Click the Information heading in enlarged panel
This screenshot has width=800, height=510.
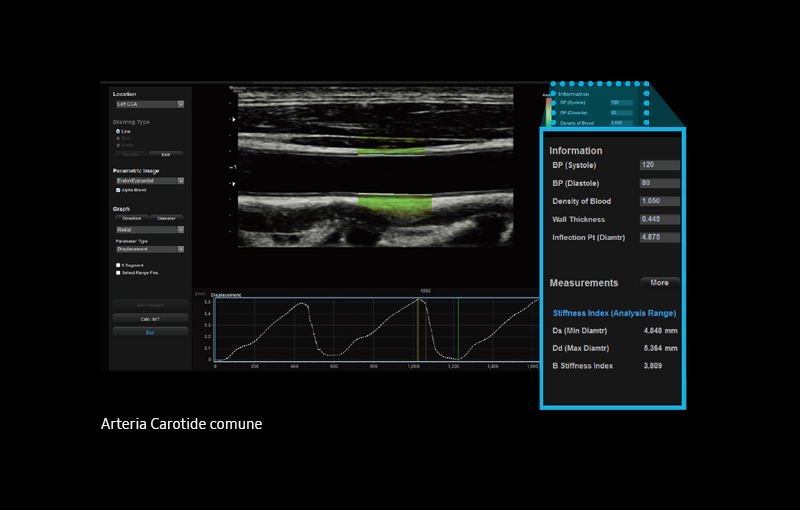click(576, 151)
